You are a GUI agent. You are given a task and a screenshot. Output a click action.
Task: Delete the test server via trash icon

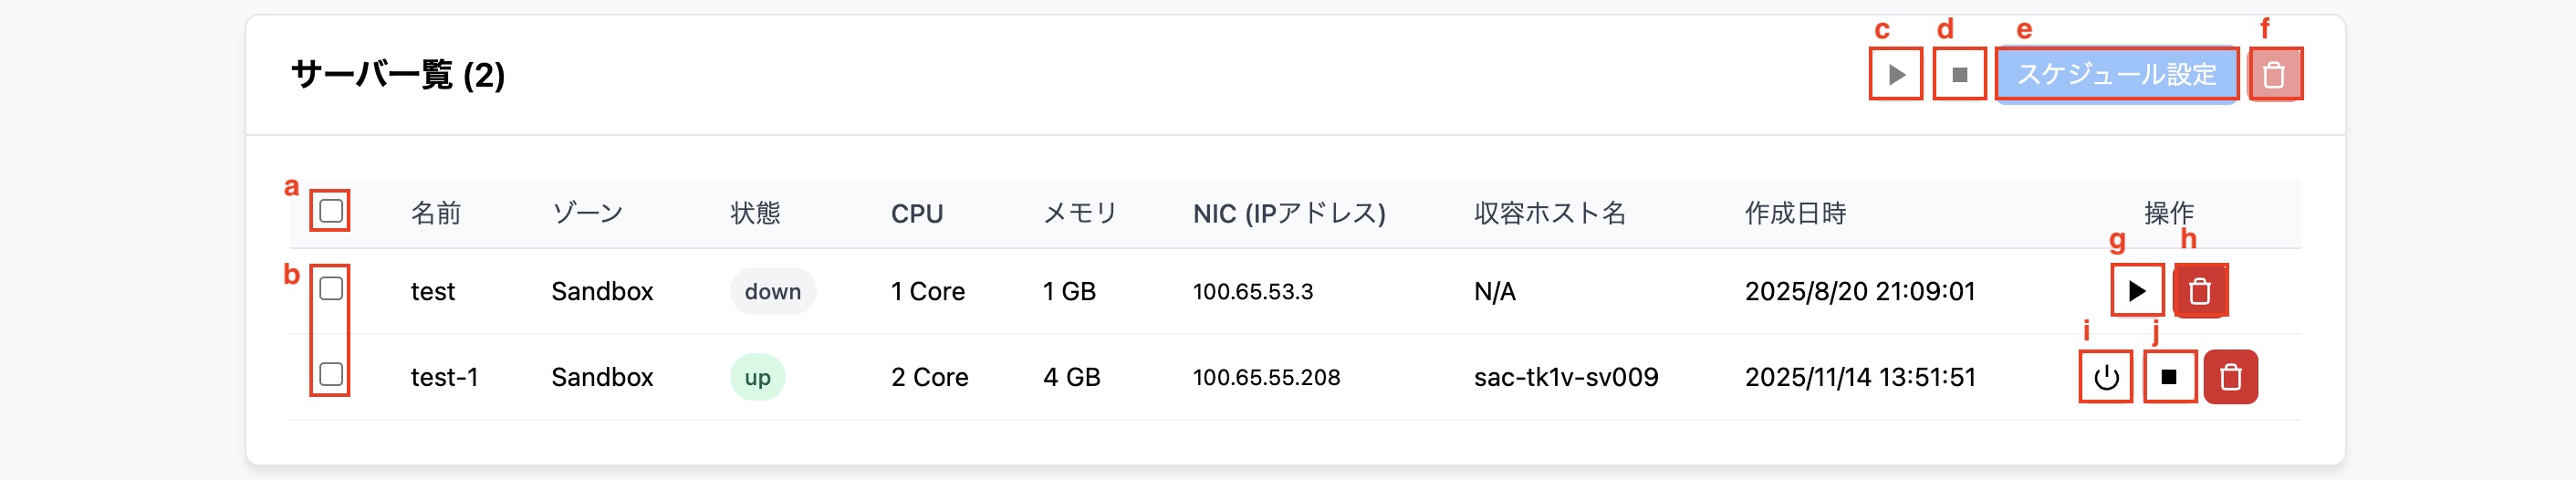[2199, 291]
